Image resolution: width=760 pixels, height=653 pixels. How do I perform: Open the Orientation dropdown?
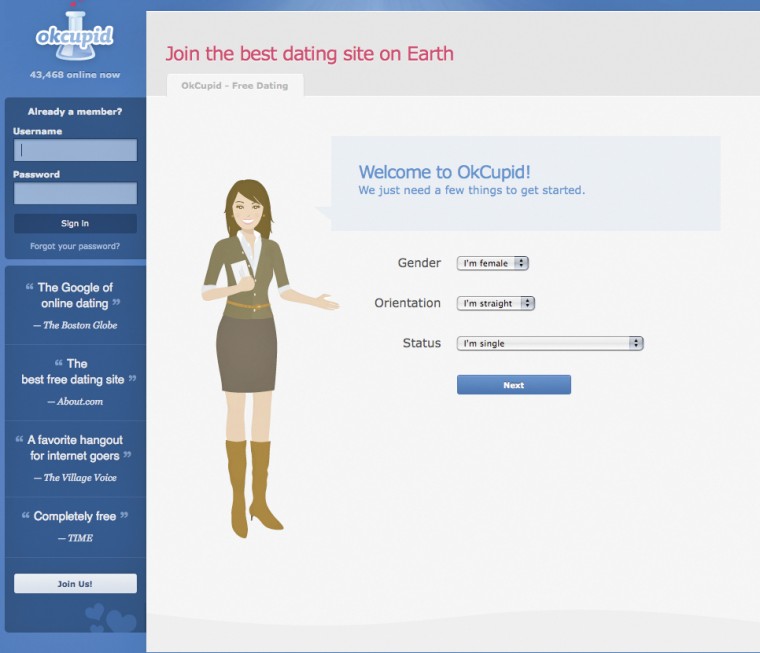point(495,303)
